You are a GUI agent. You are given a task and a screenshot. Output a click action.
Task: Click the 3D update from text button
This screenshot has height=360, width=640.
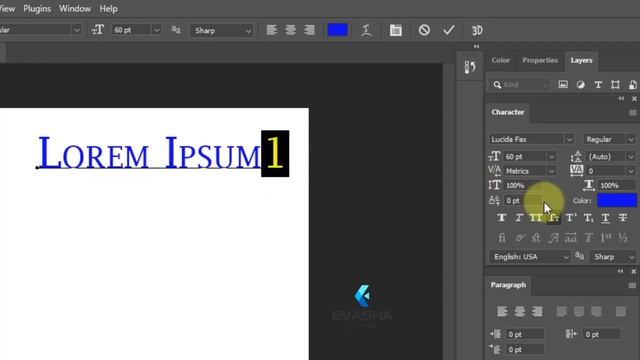pos(477,30)
